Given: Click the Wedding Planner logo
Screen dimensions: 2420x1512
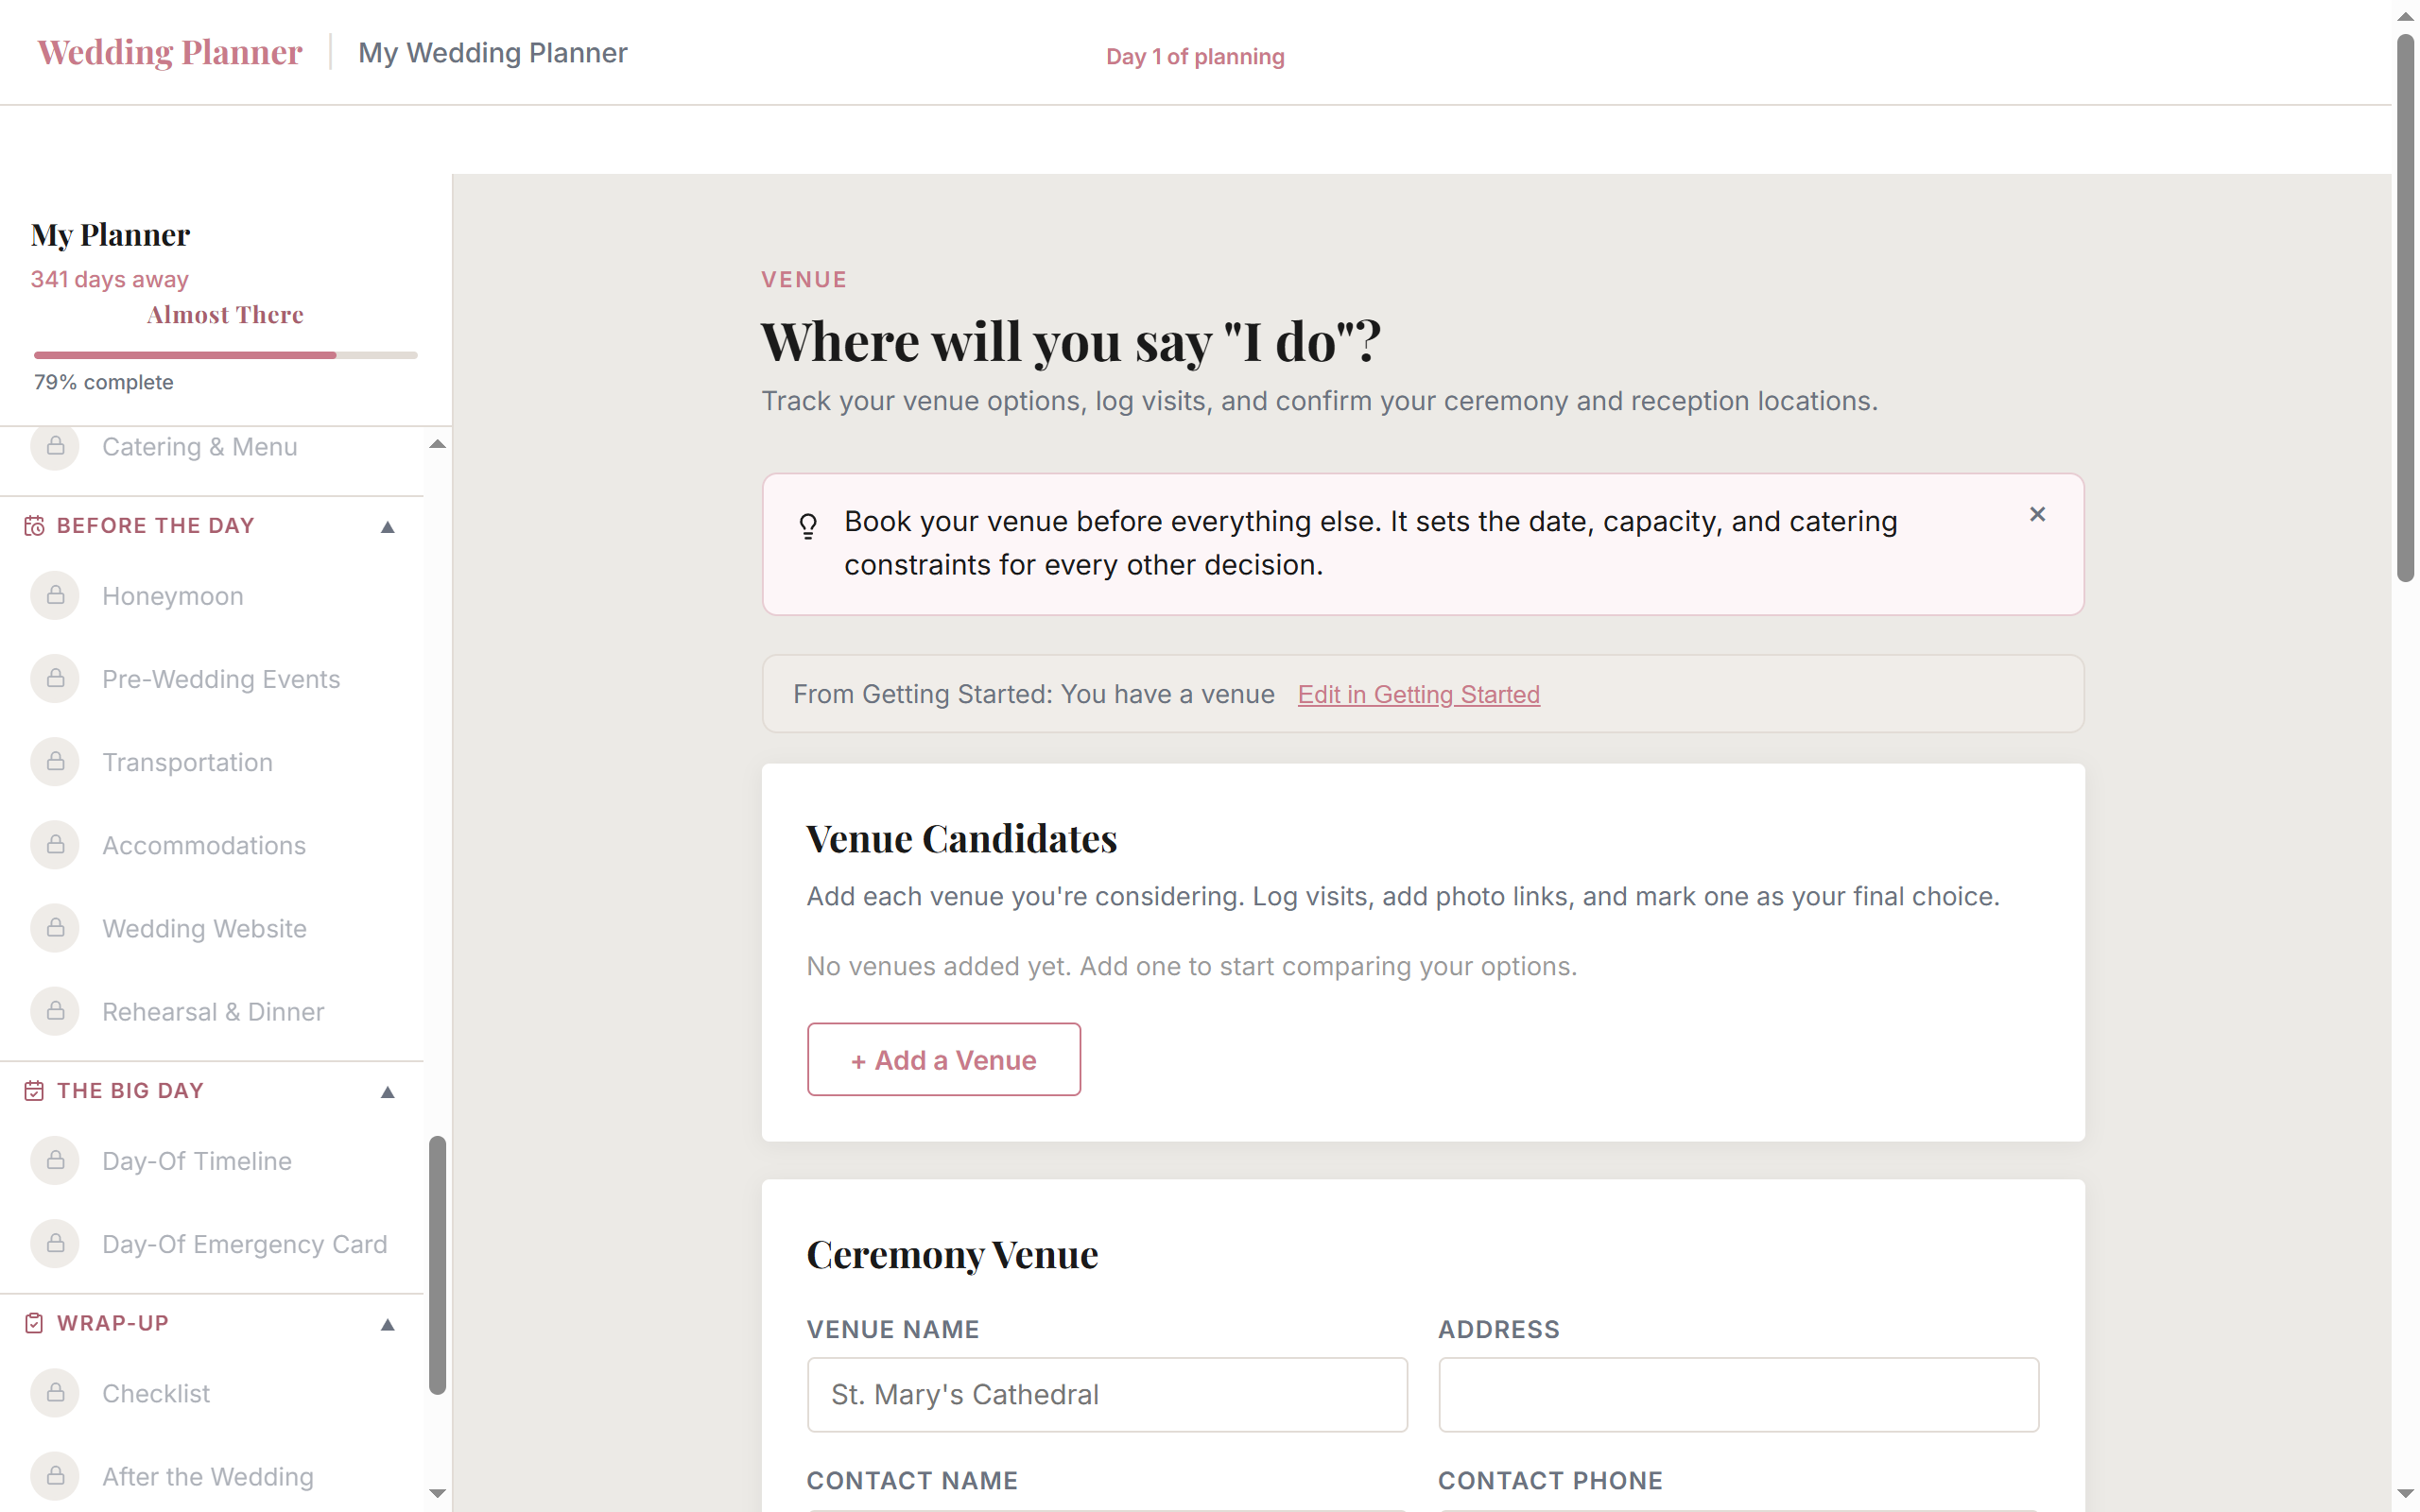Looking at the screenshot, I should coord(170,52).
